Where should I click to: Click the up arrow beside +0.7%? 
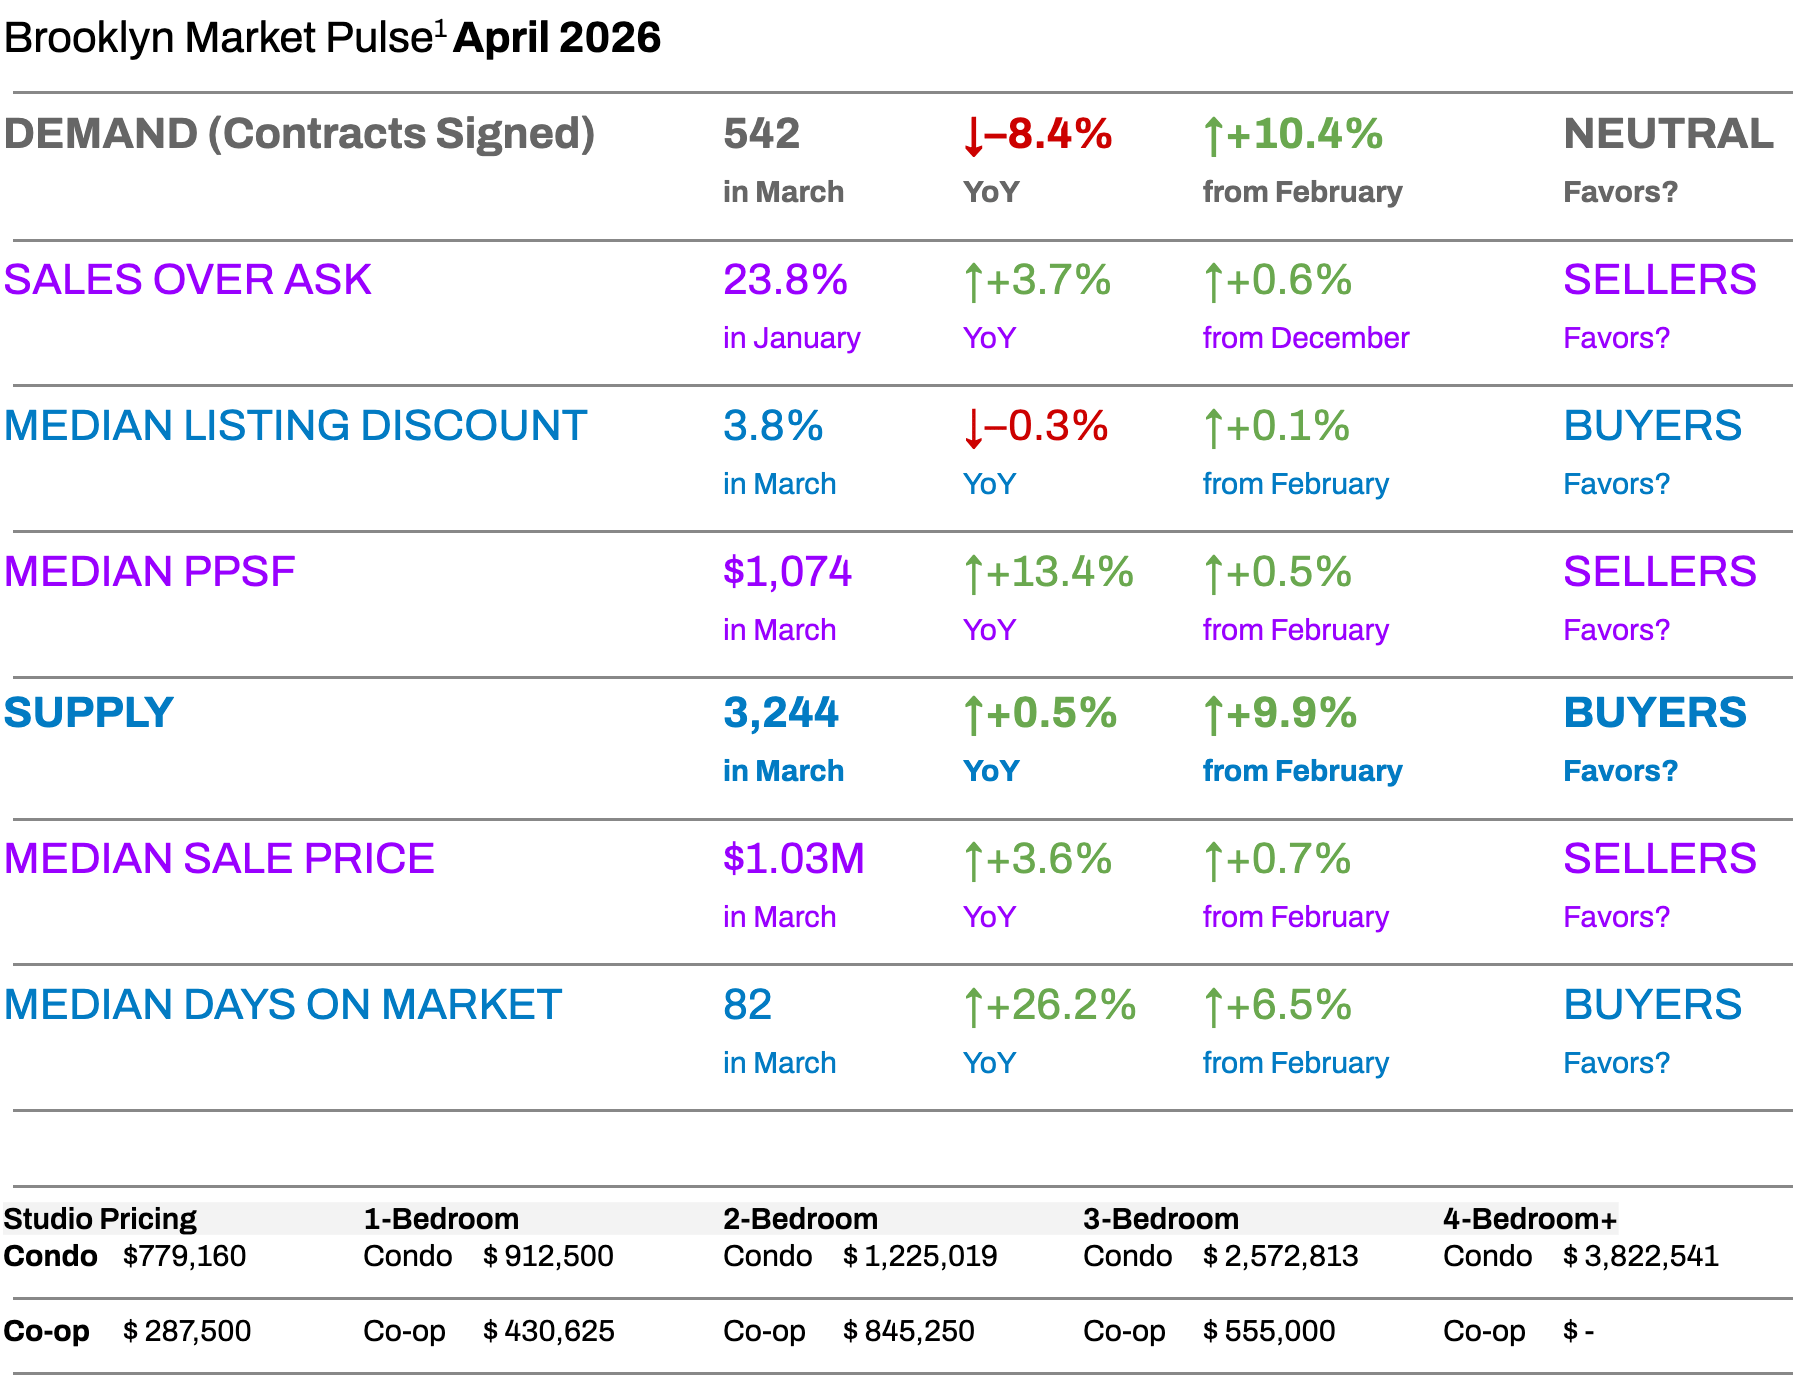tap(1213, 862)
